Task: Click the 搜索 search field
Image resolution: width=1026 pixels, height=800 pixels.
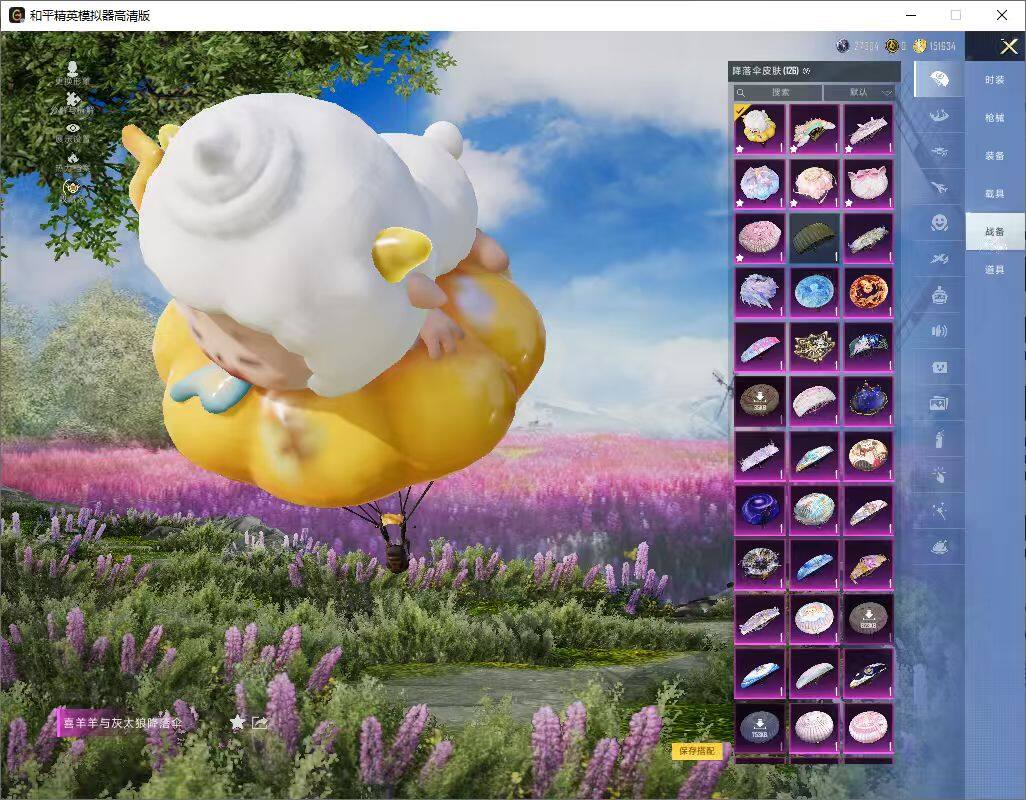Action: pyautogui.click(x=778, y=92)
